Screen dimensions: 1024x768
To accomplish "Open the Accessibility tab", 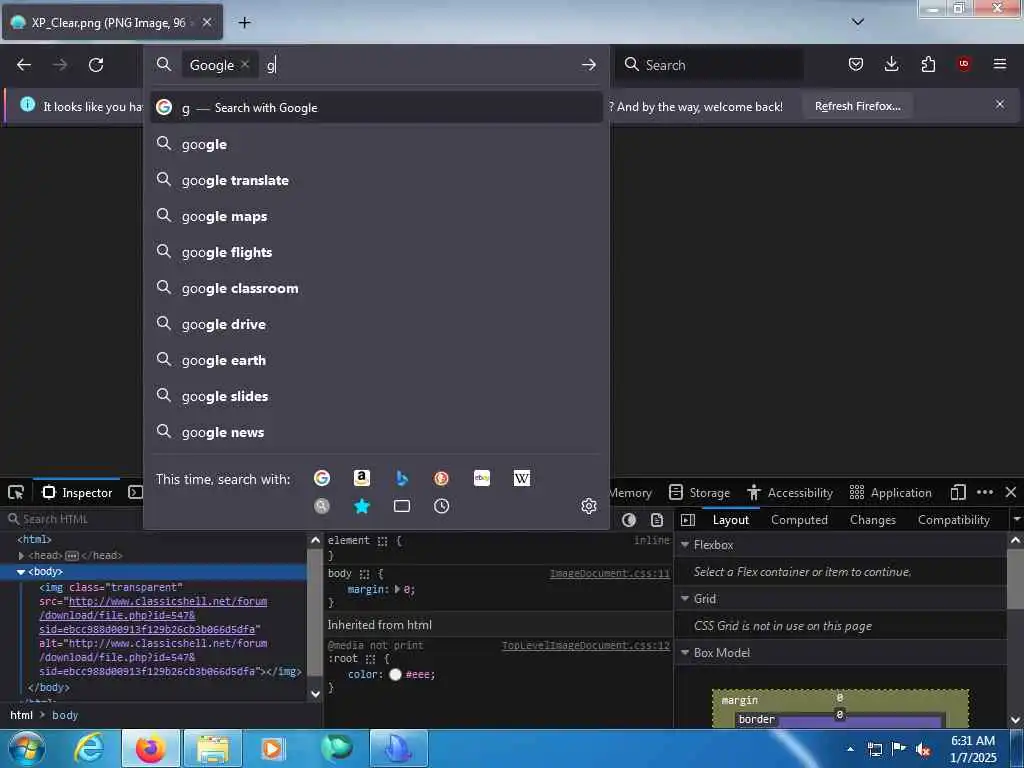I will click(x=791, y=492).
